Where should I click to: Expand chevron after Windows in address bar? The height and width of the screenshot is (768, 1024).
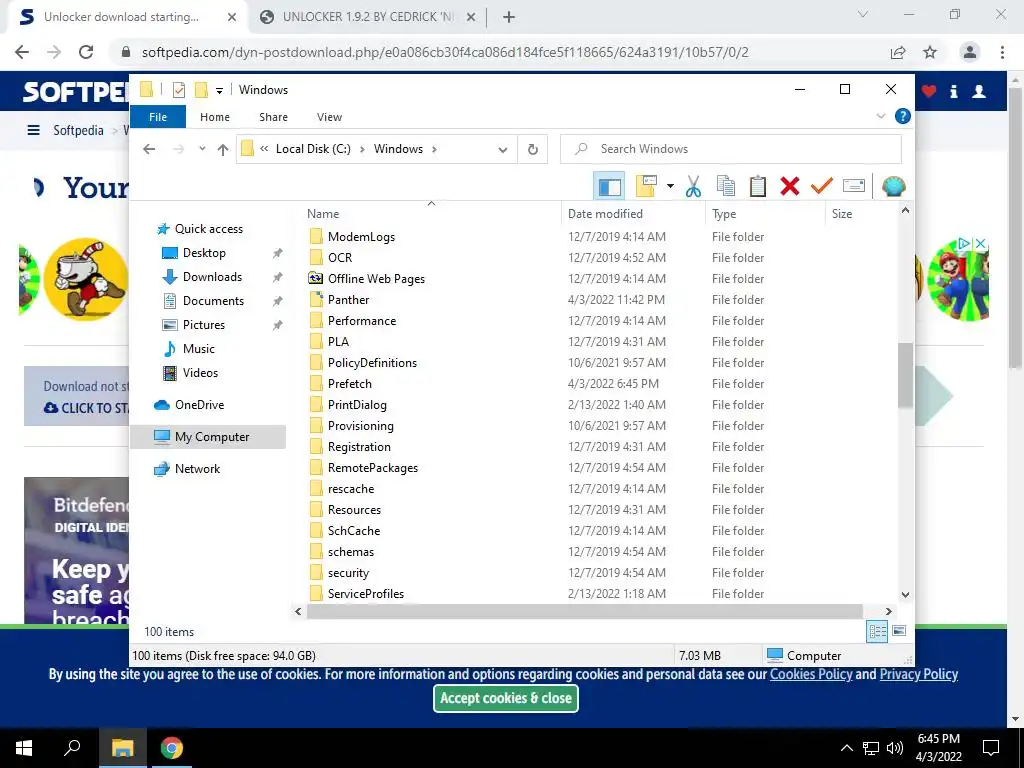tap(434, 149)
